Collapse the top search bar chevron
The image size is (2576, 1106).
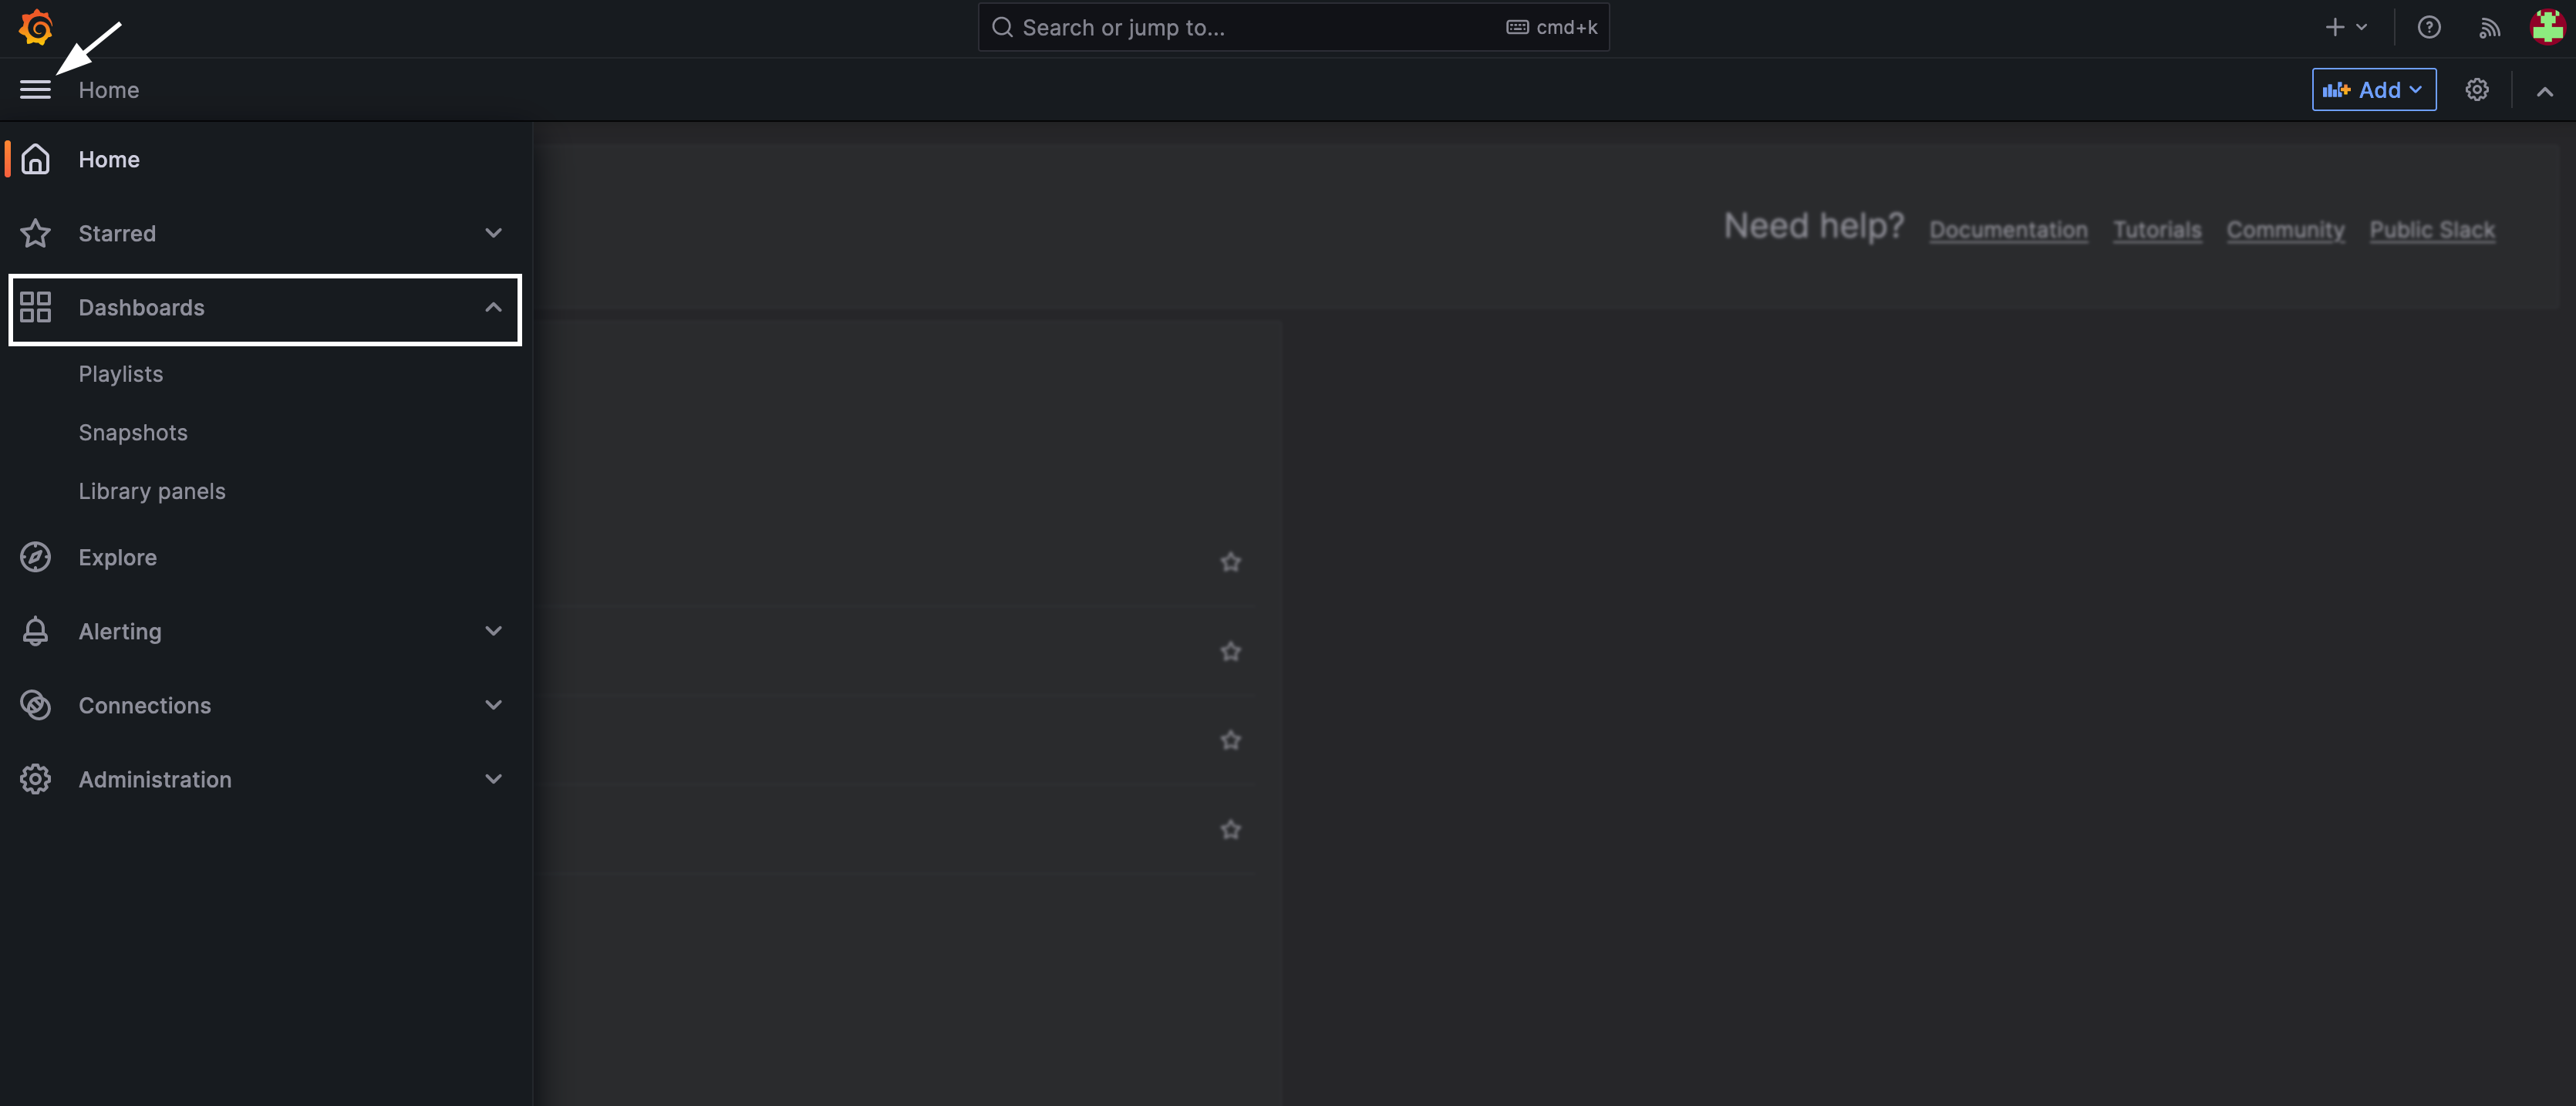click(2545, 91)
